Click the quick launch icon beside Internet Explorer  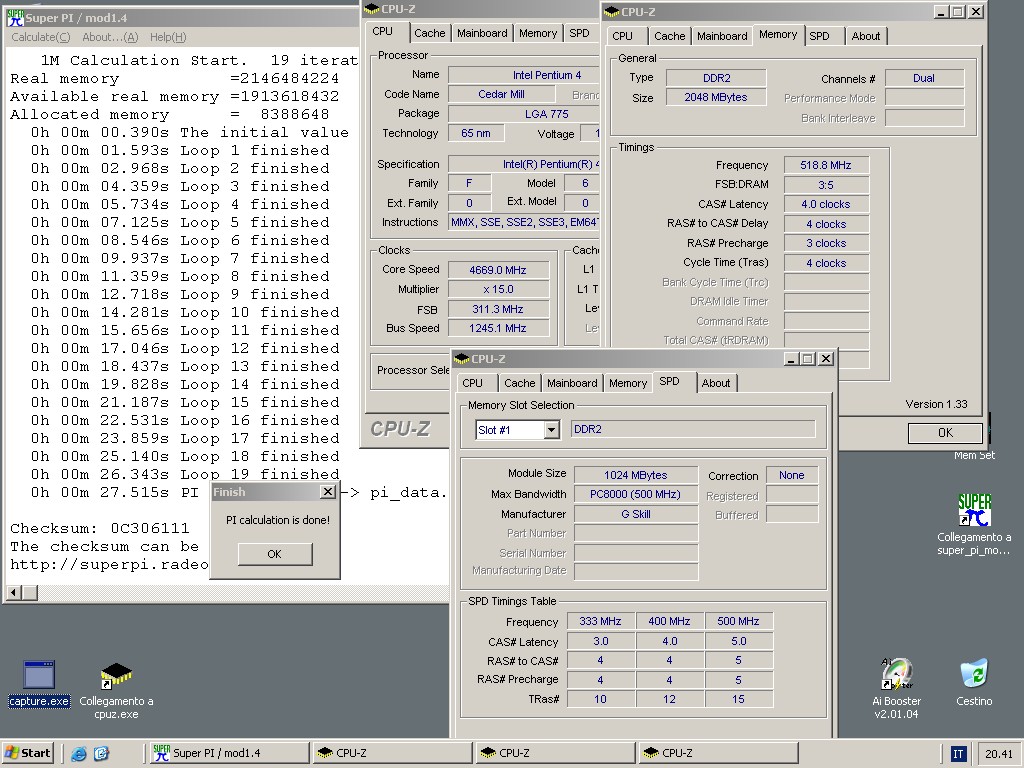coord(102,754)
